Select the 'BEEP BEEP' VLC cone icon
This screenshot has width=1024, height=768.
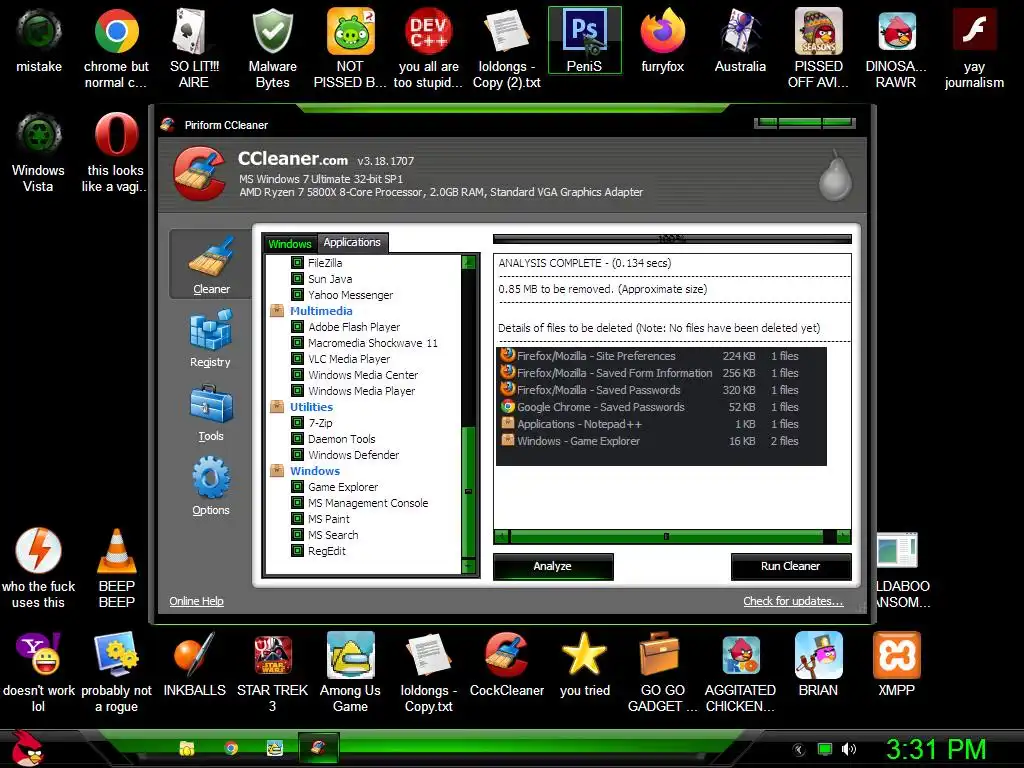pos(116,568)
